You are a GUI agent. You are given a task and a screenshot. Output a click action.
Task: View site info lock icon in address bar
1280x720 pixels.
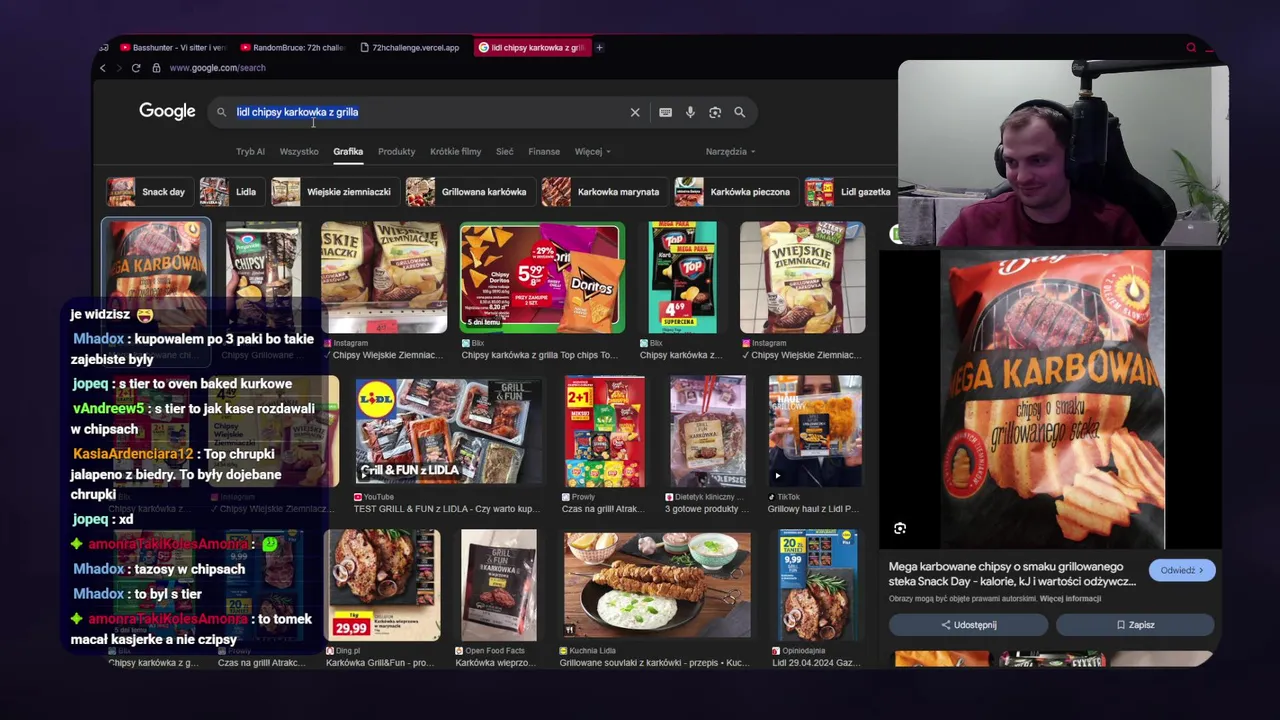tap(156, 68)
